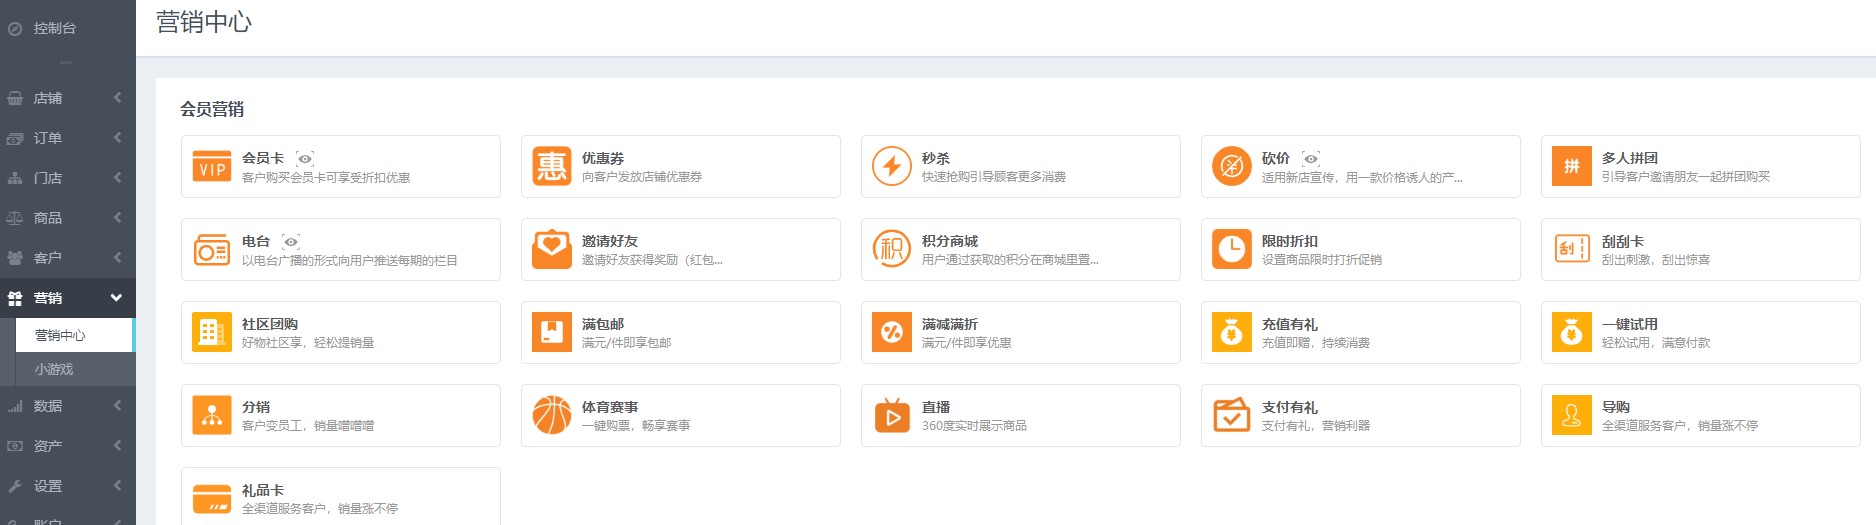Click the text 一键购票，畅享赛事

[x=636, y=425]
